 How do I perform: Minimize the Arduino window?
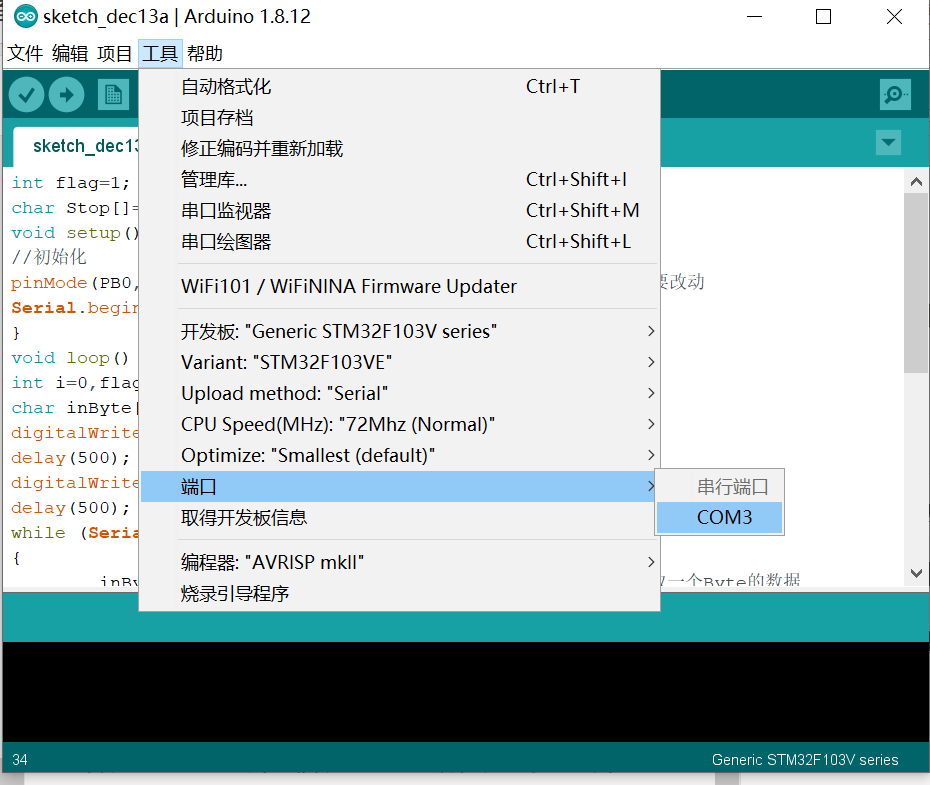754,17
